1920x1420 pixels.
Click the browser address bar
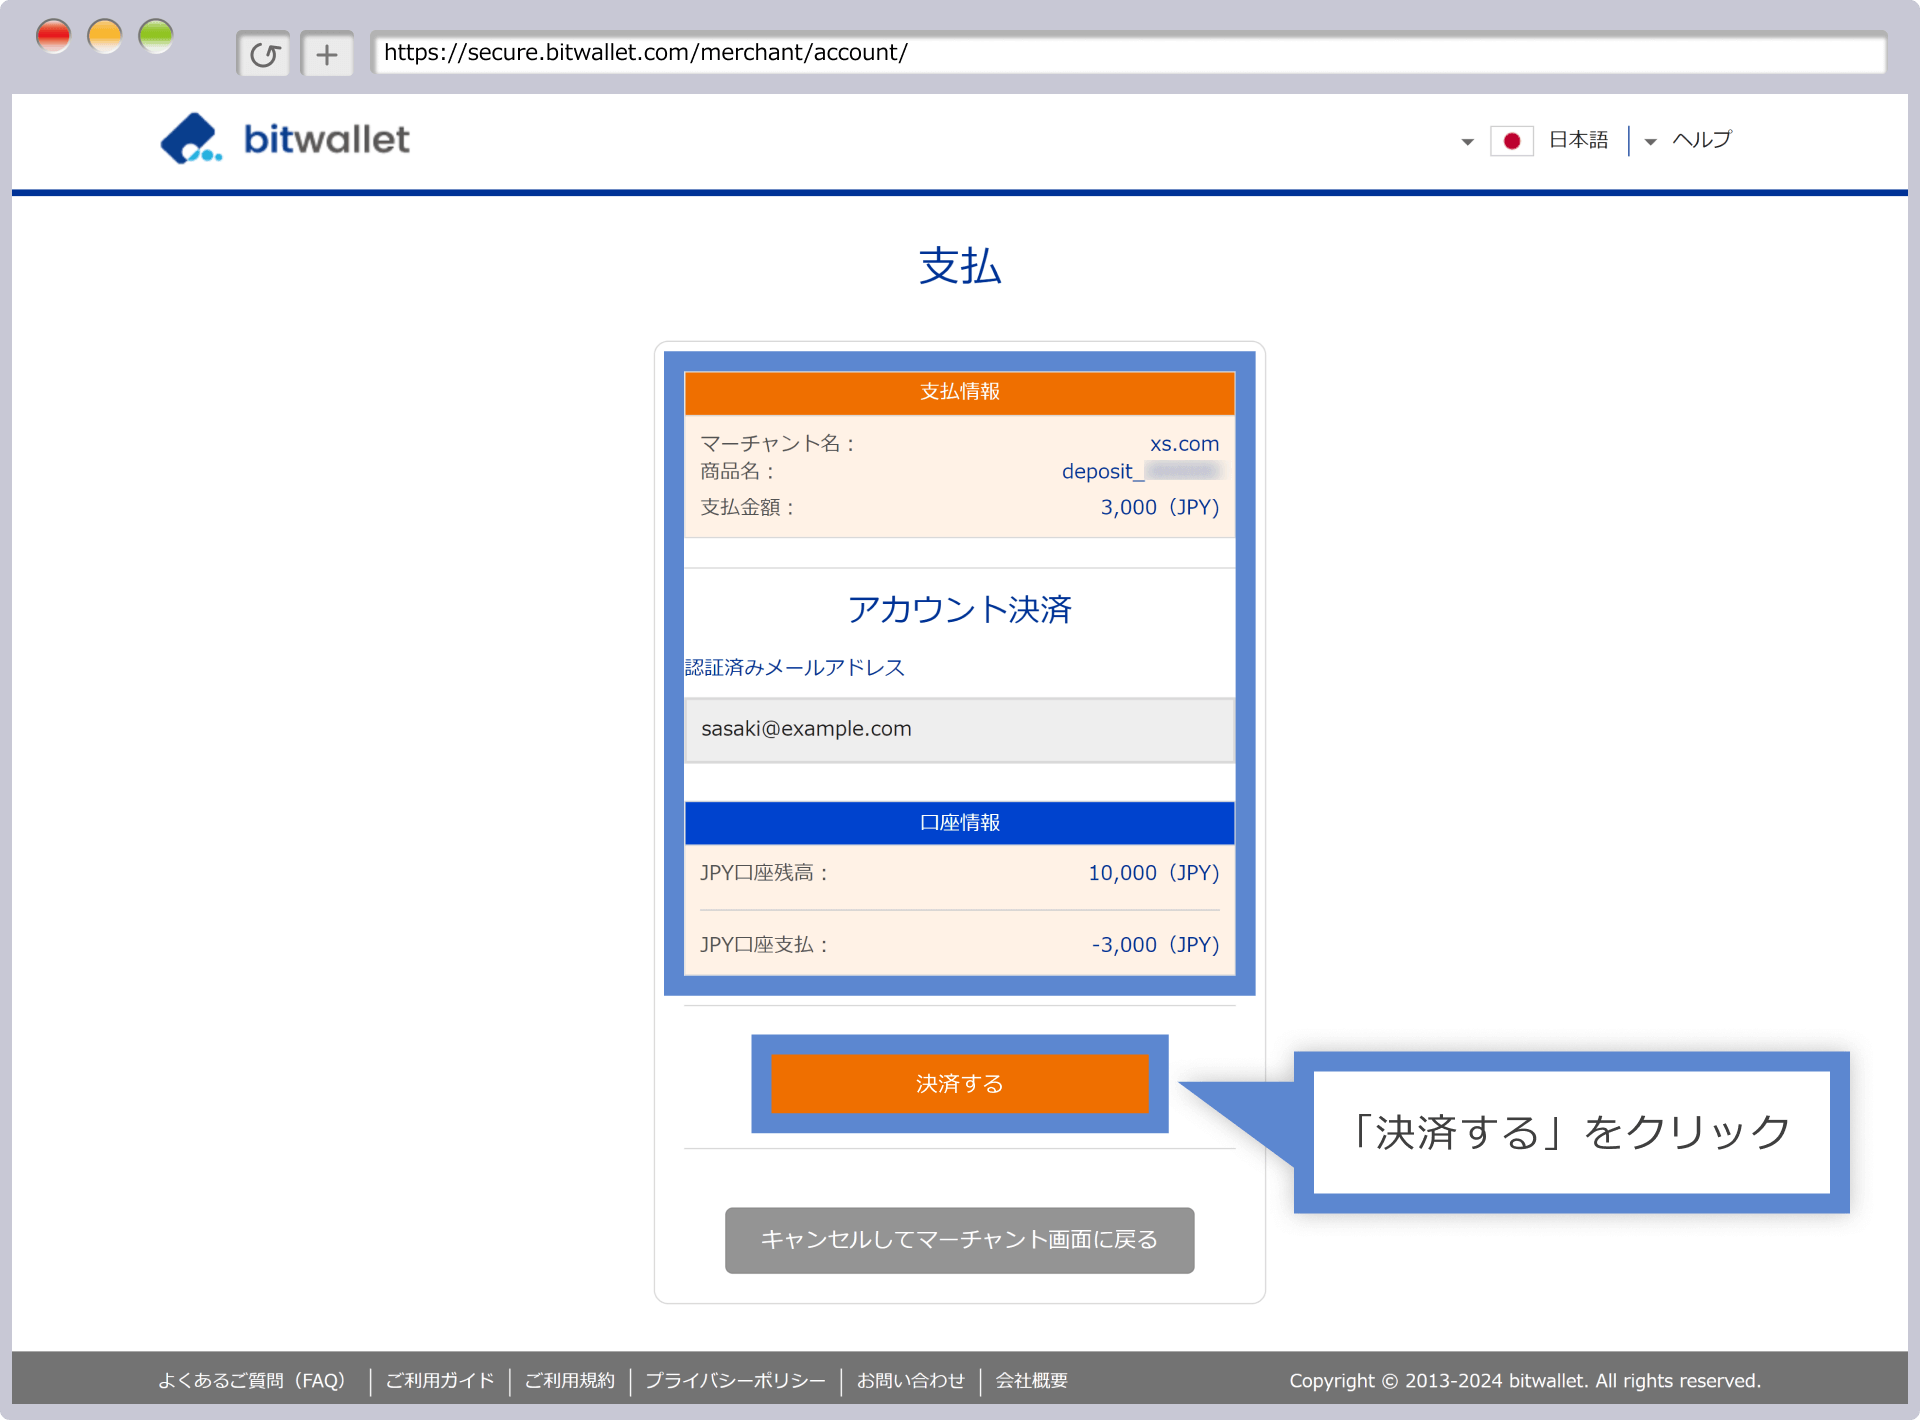1129,53
